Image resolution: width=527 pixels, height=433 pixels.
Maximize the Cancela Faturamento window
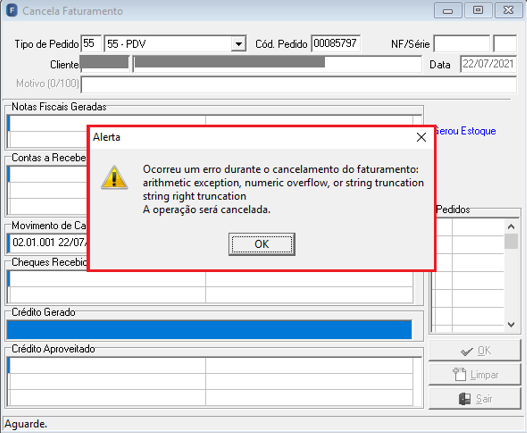(478, 10)
